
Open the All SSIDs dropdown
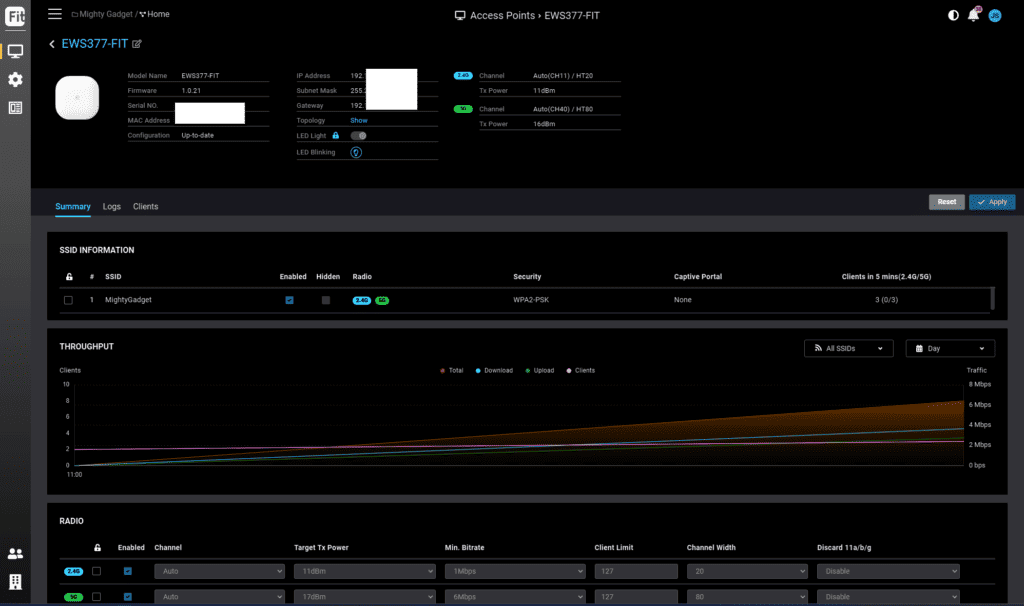click(x=848, y=348)
